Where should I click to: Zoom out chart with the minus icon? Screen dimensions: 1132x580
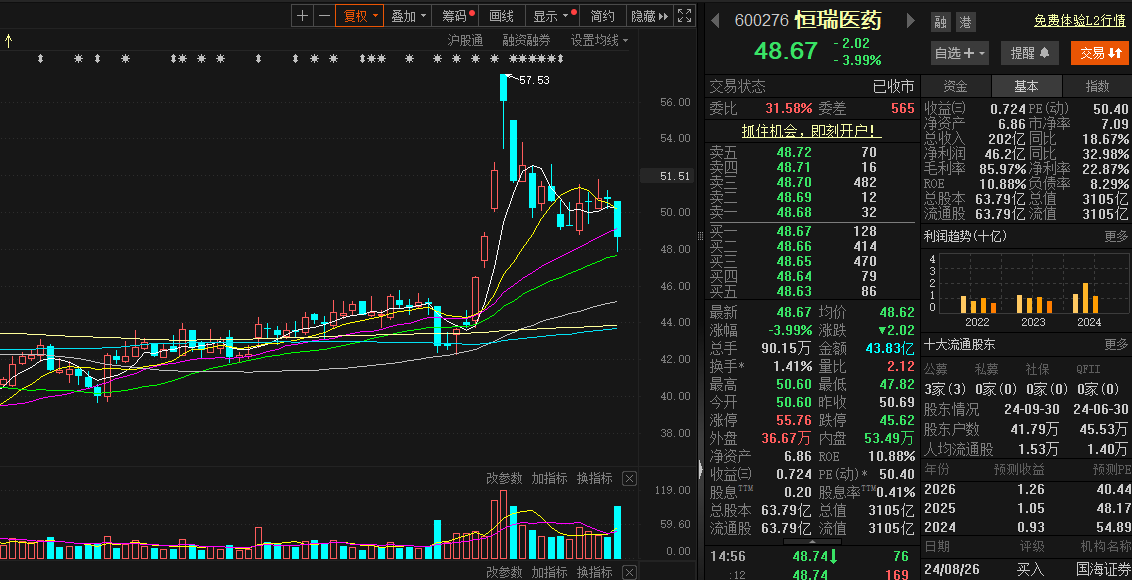[x=324, y=16]
